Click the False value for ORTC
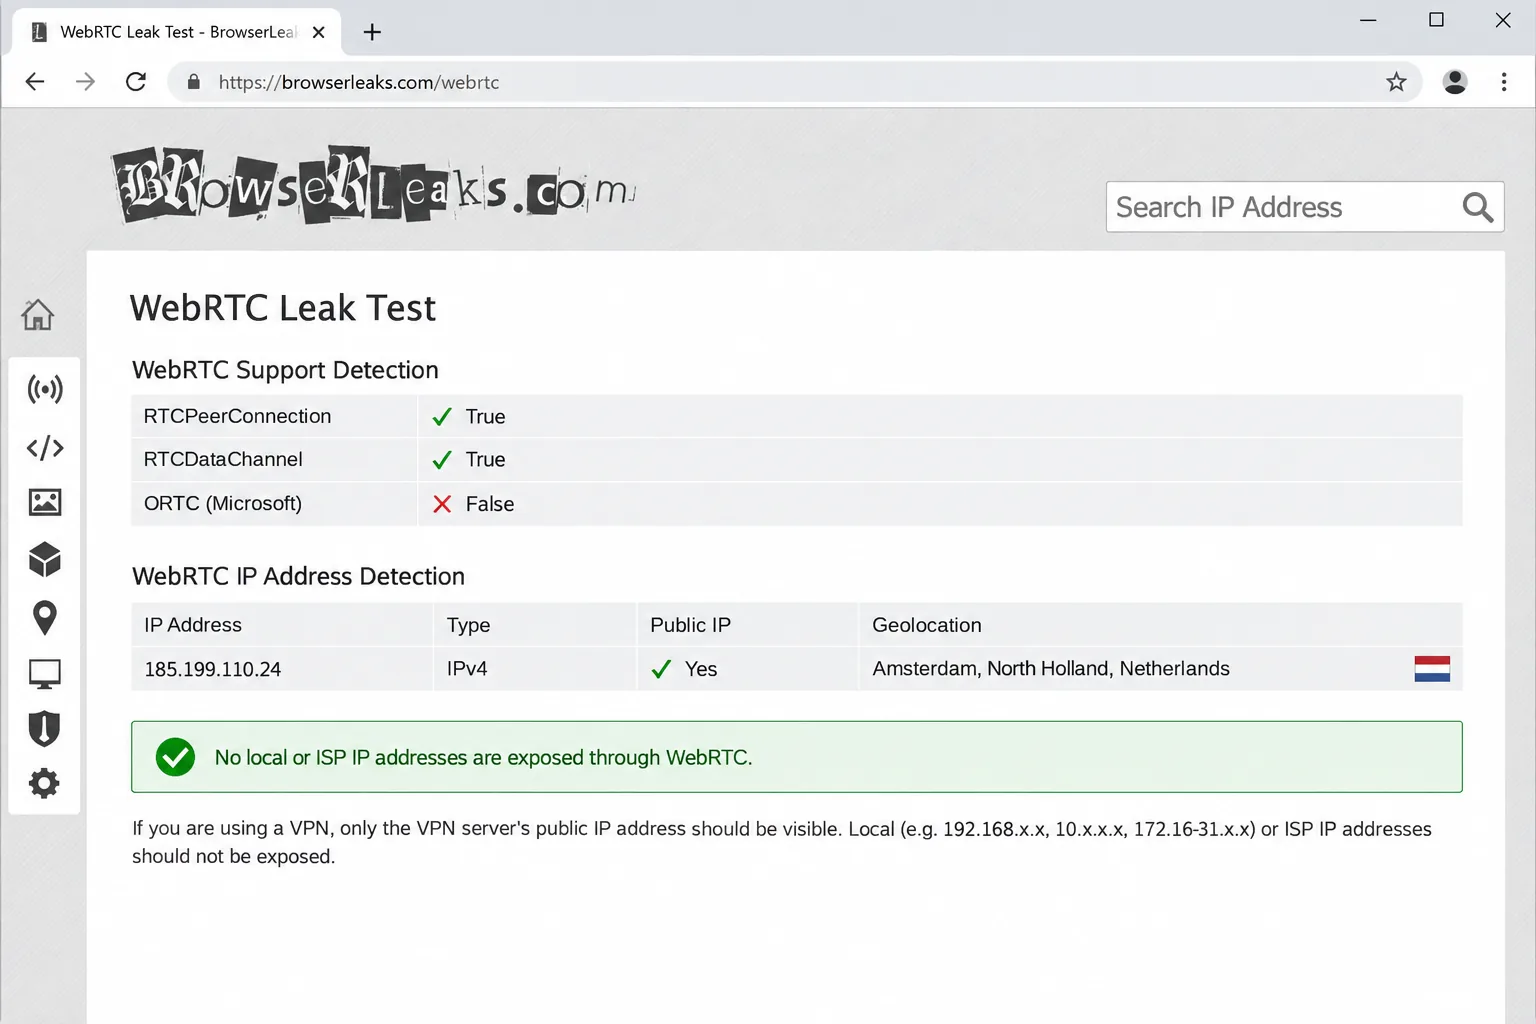Image resolution: width=1536 pixels, height=1024 pixels. [x=490, y=504]
